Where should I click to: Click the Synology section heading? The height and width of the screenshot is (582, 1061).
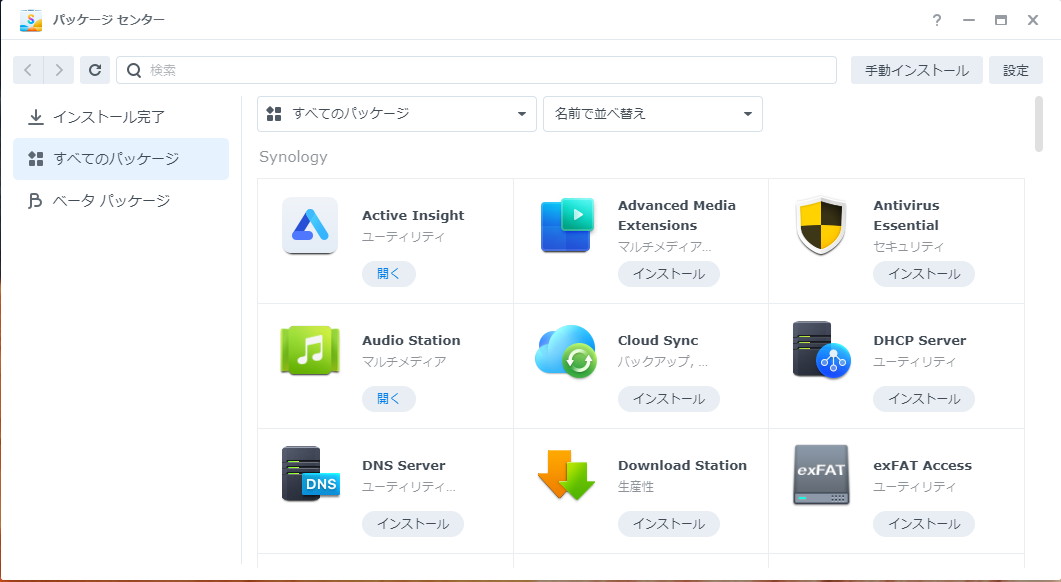[x=293, y=157]
